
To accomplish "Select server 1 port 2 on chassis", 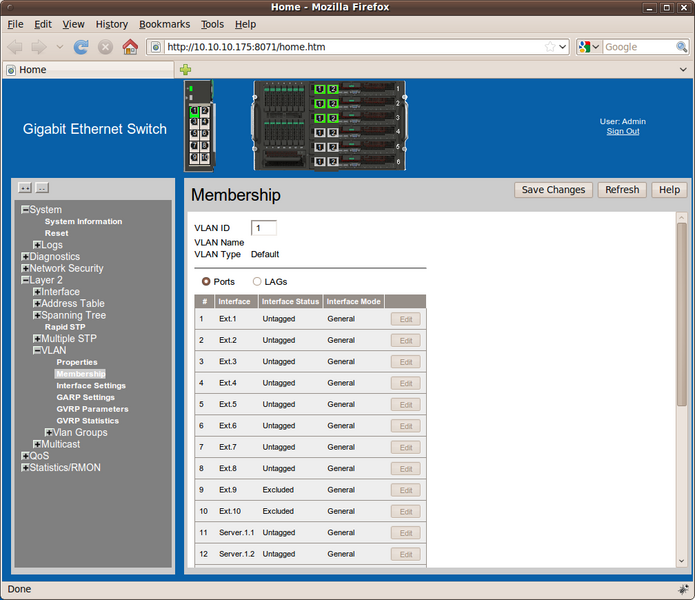I will [x=333, y=89].
